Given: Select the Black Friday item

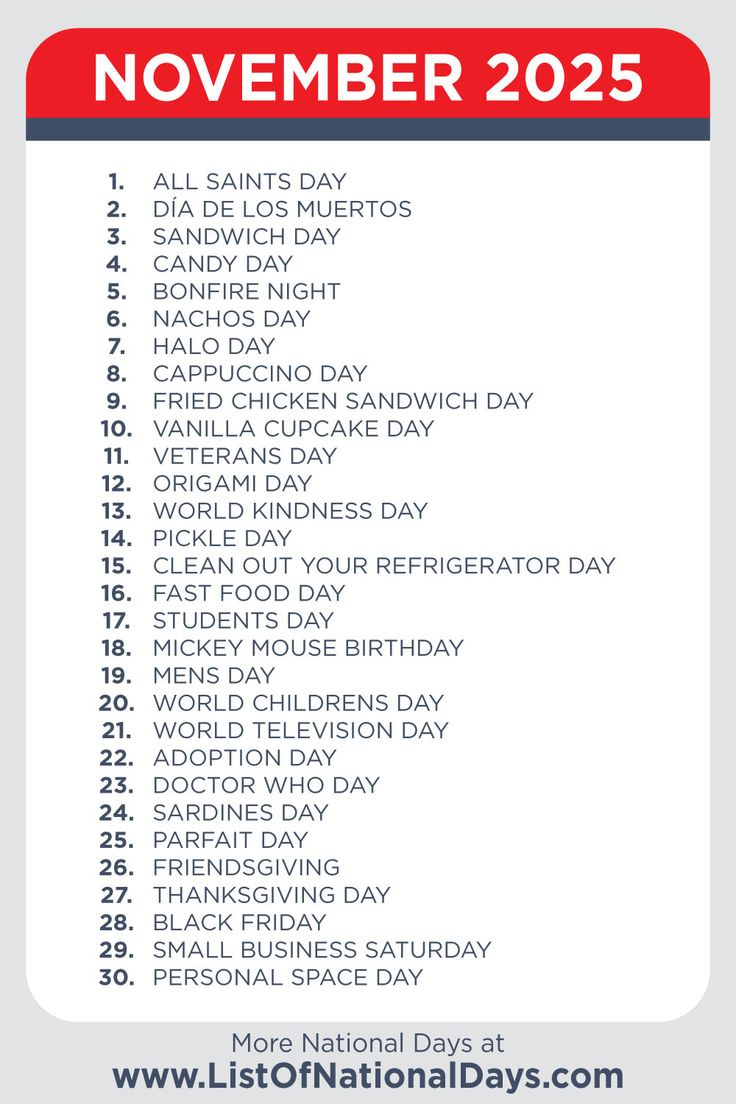Looking at the screenshot, I should 239,922.
